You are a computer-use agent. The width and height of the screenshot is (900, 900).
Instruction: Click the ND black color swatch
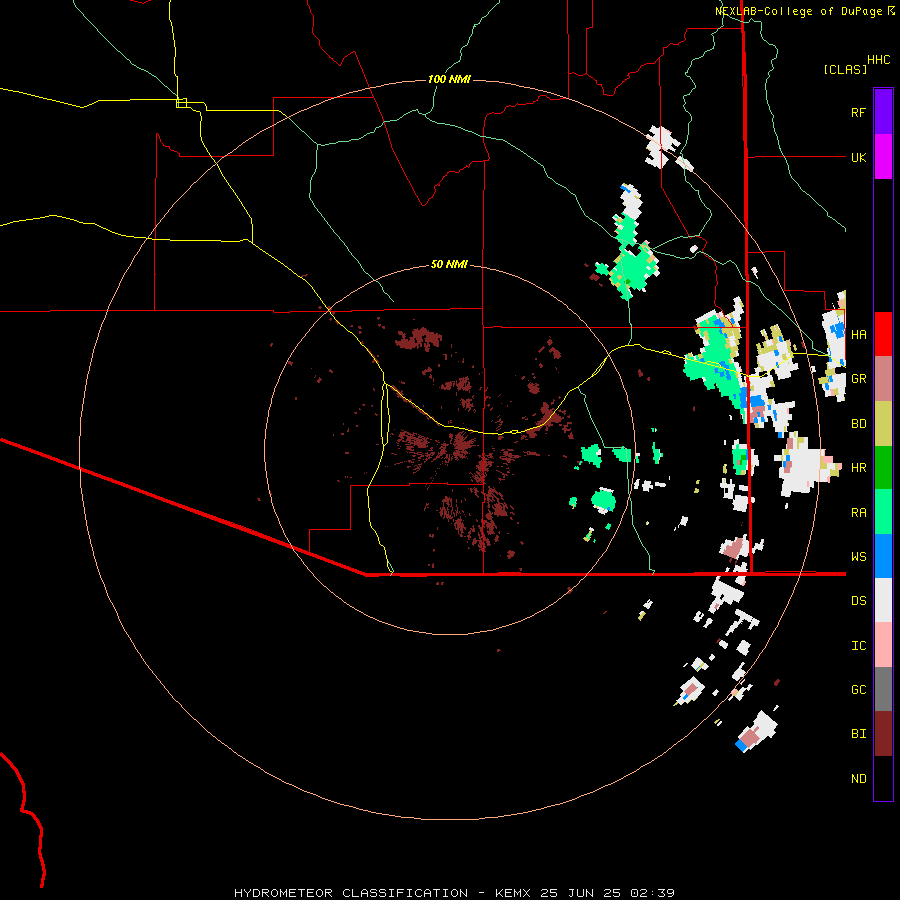[x=883, y=778]
